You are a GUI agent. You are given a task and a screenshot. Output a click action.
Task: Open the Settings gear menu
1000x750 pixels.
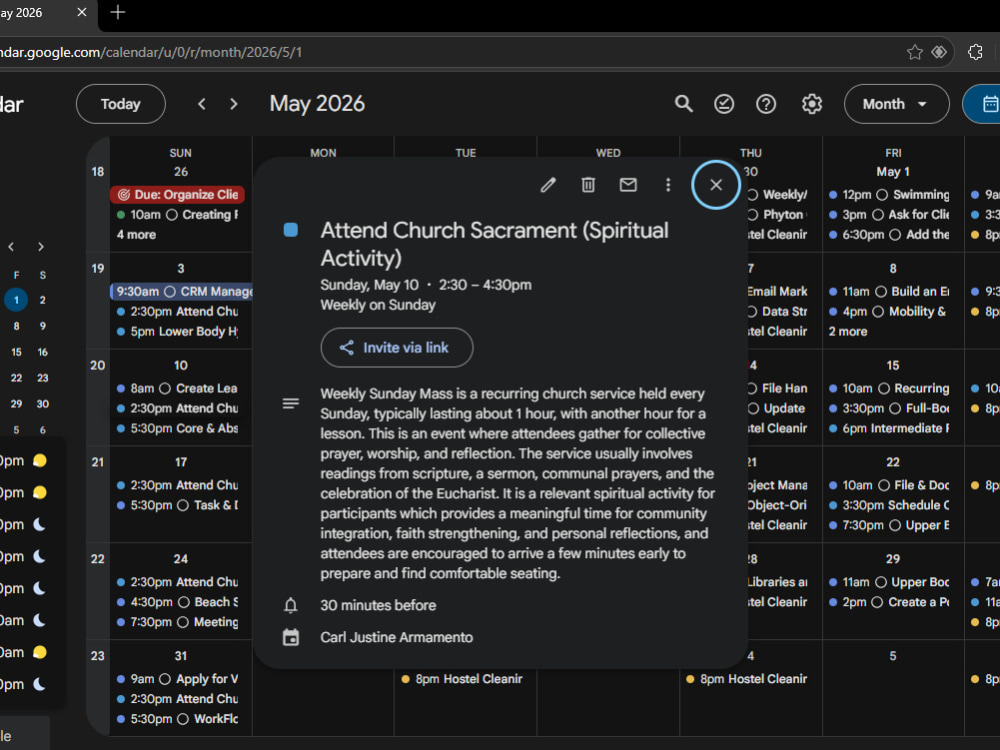click(812, 104)
